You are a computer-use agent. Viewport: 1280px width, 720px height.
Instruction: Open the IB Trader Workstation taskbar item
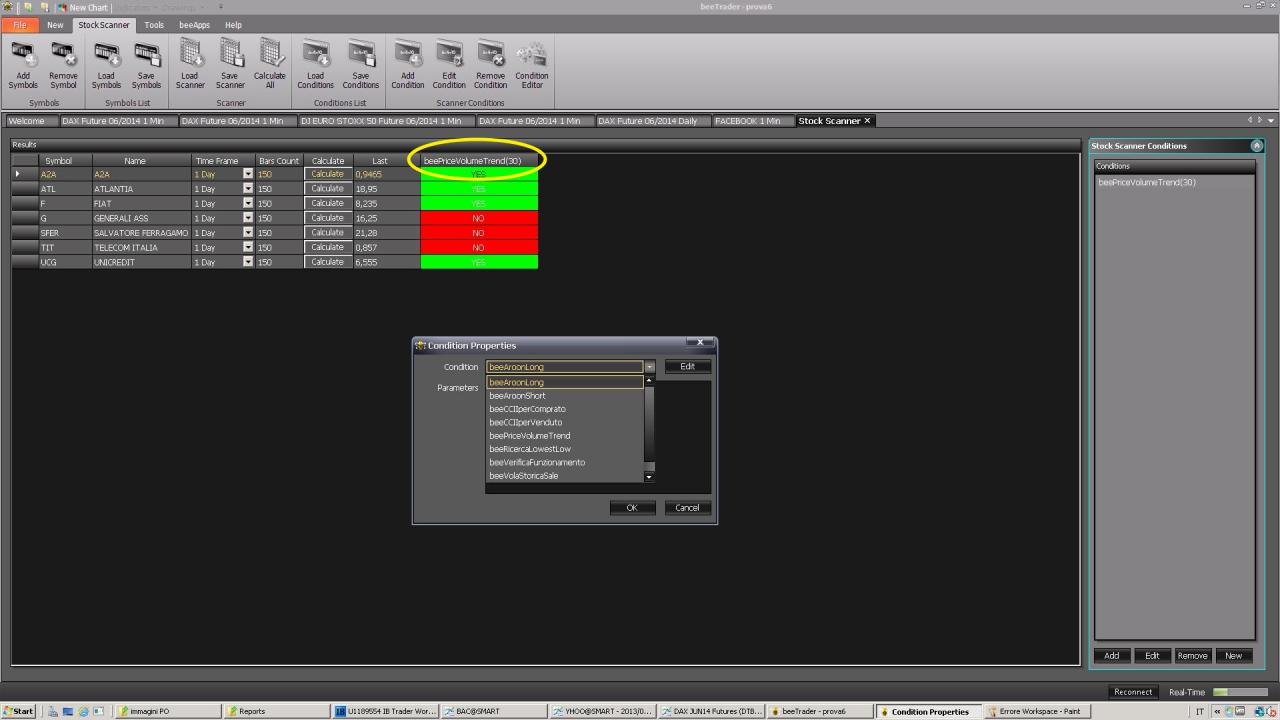click(386, 711)
